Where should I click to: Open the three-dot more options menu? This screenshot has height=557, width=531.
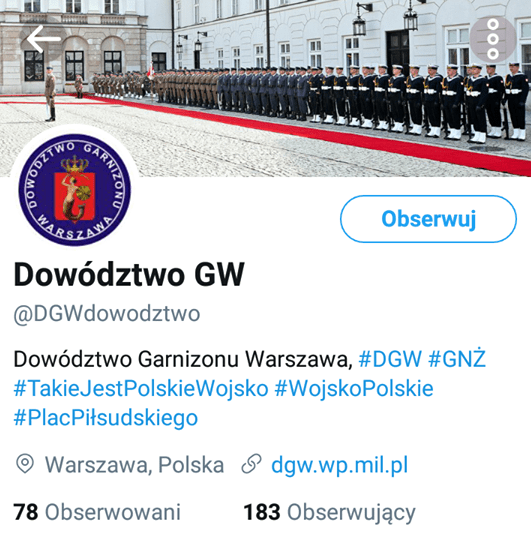[493, 39]
